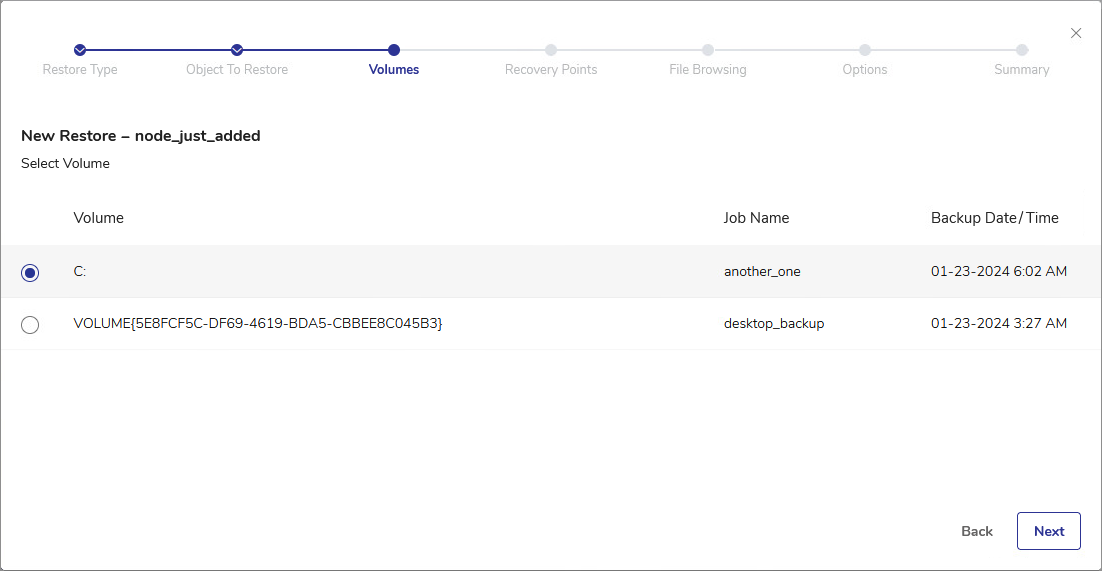Click the Summary step dot
Viewport: 1102px width, 571px height.
pyautogui.click(x=1022, y=50)
